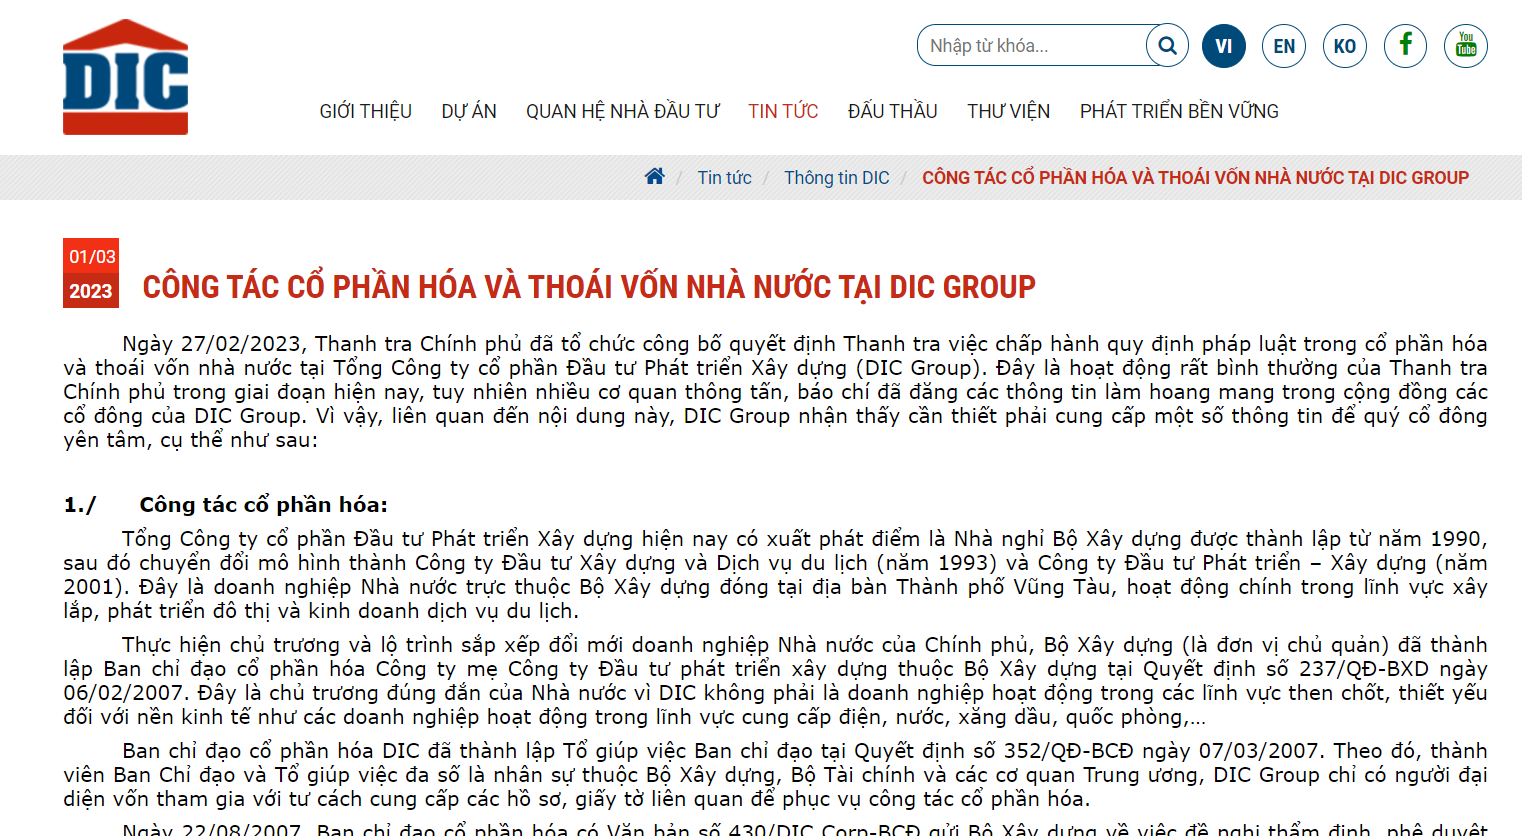
Task: Click the Tin tức breadcrumb link
Action: tap(724, 178)
